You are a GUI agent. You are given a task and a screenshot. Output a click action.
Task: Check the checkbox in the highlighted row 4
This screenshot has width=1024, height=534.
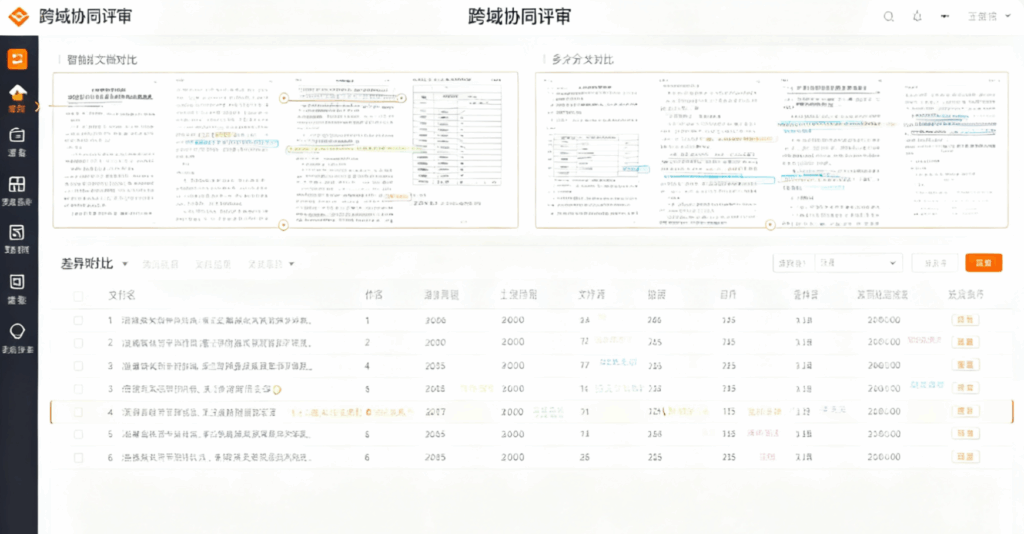pos(78,412)
